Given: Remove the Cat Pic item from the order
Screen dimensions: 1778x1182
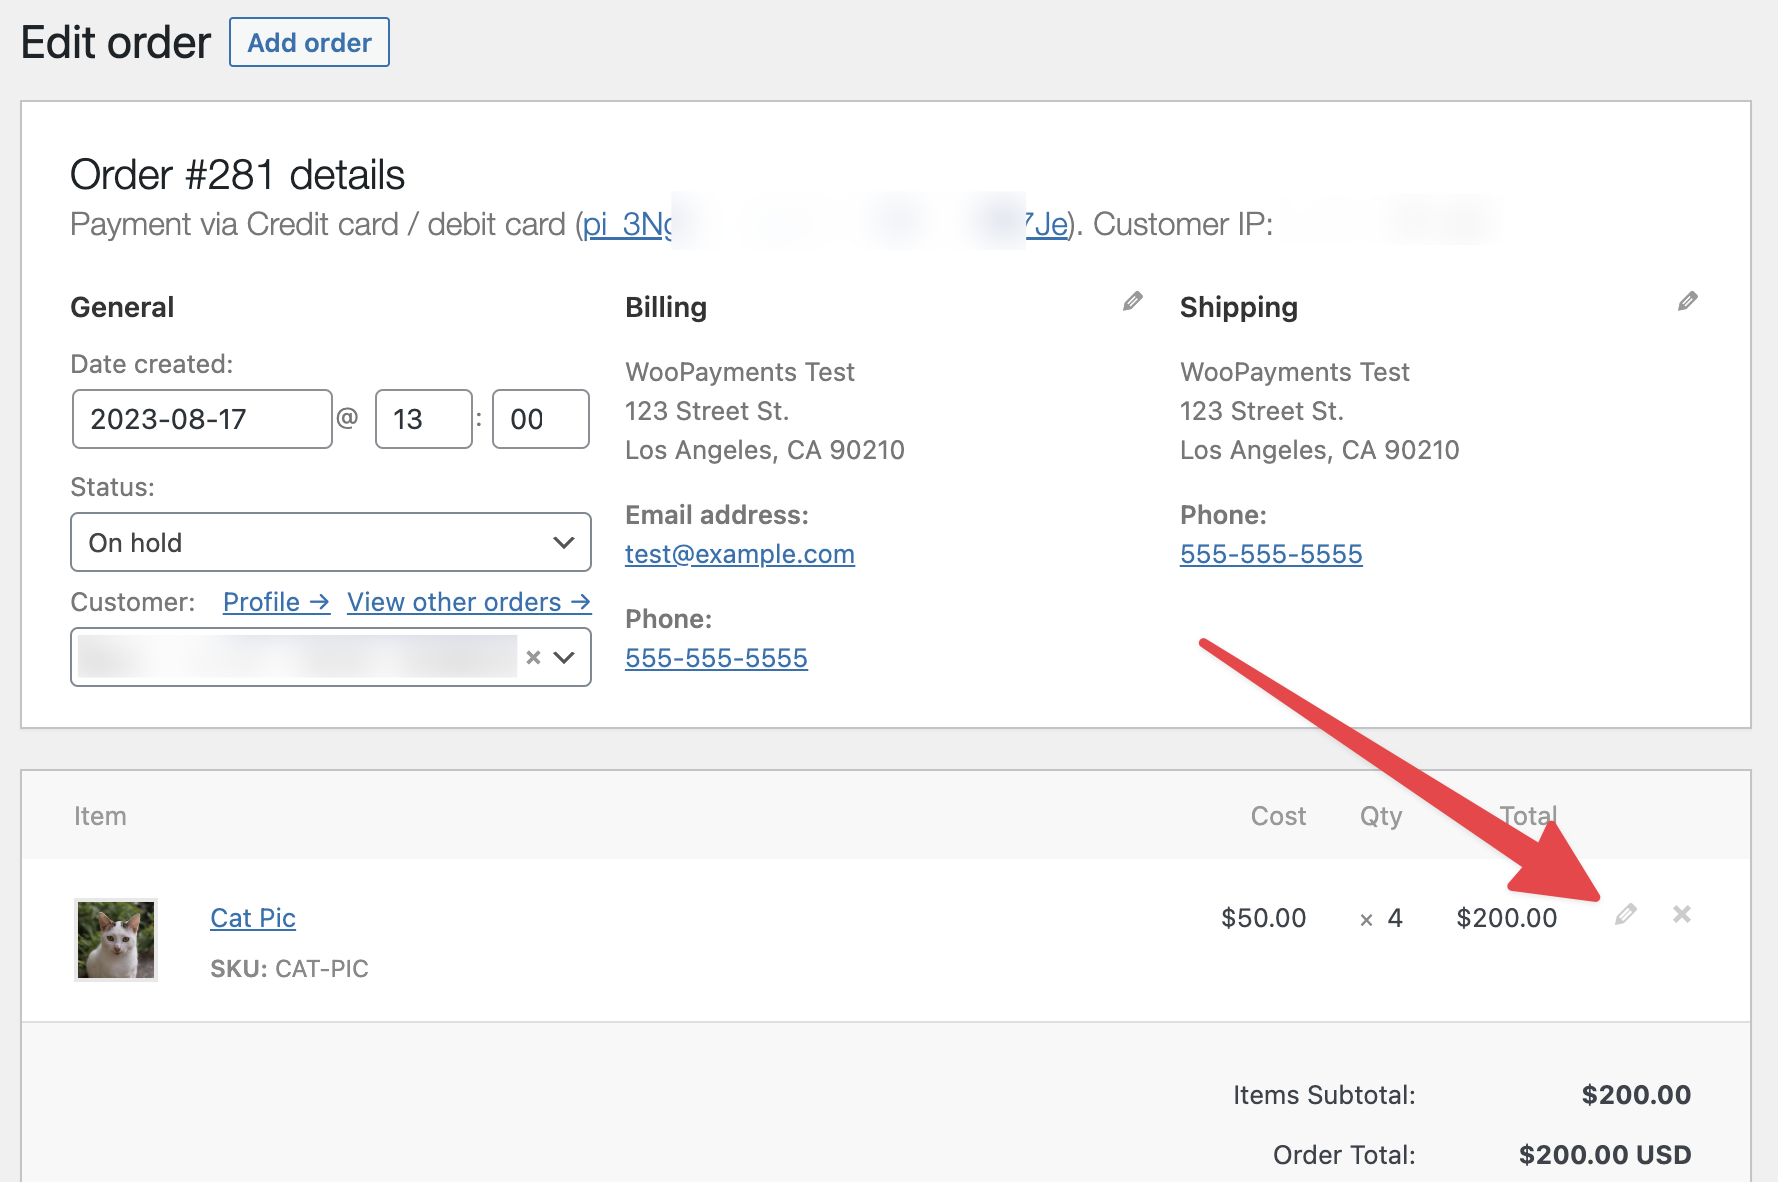Looking at the screenshot, I should [1681, 915].
